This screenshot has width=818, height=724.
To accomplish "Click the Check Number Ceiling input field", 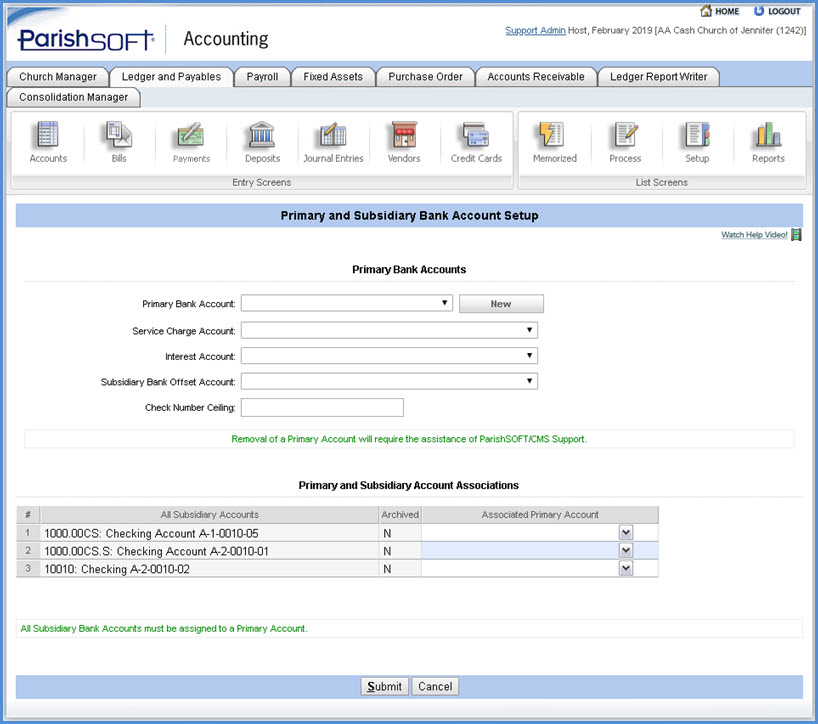I will coord(322,407).
